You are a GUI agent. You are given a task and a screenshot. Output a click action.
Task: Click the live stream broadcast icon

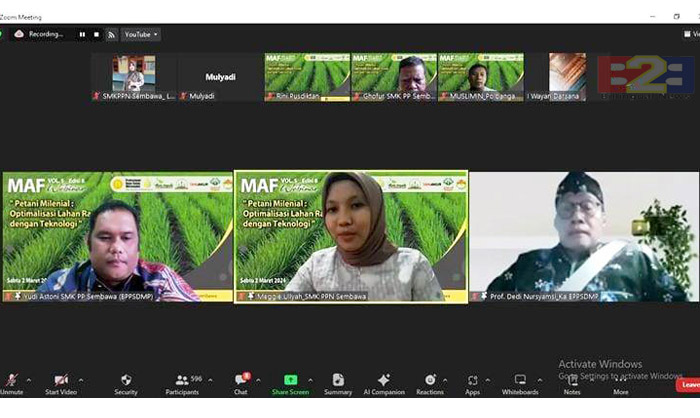point(112,34)
